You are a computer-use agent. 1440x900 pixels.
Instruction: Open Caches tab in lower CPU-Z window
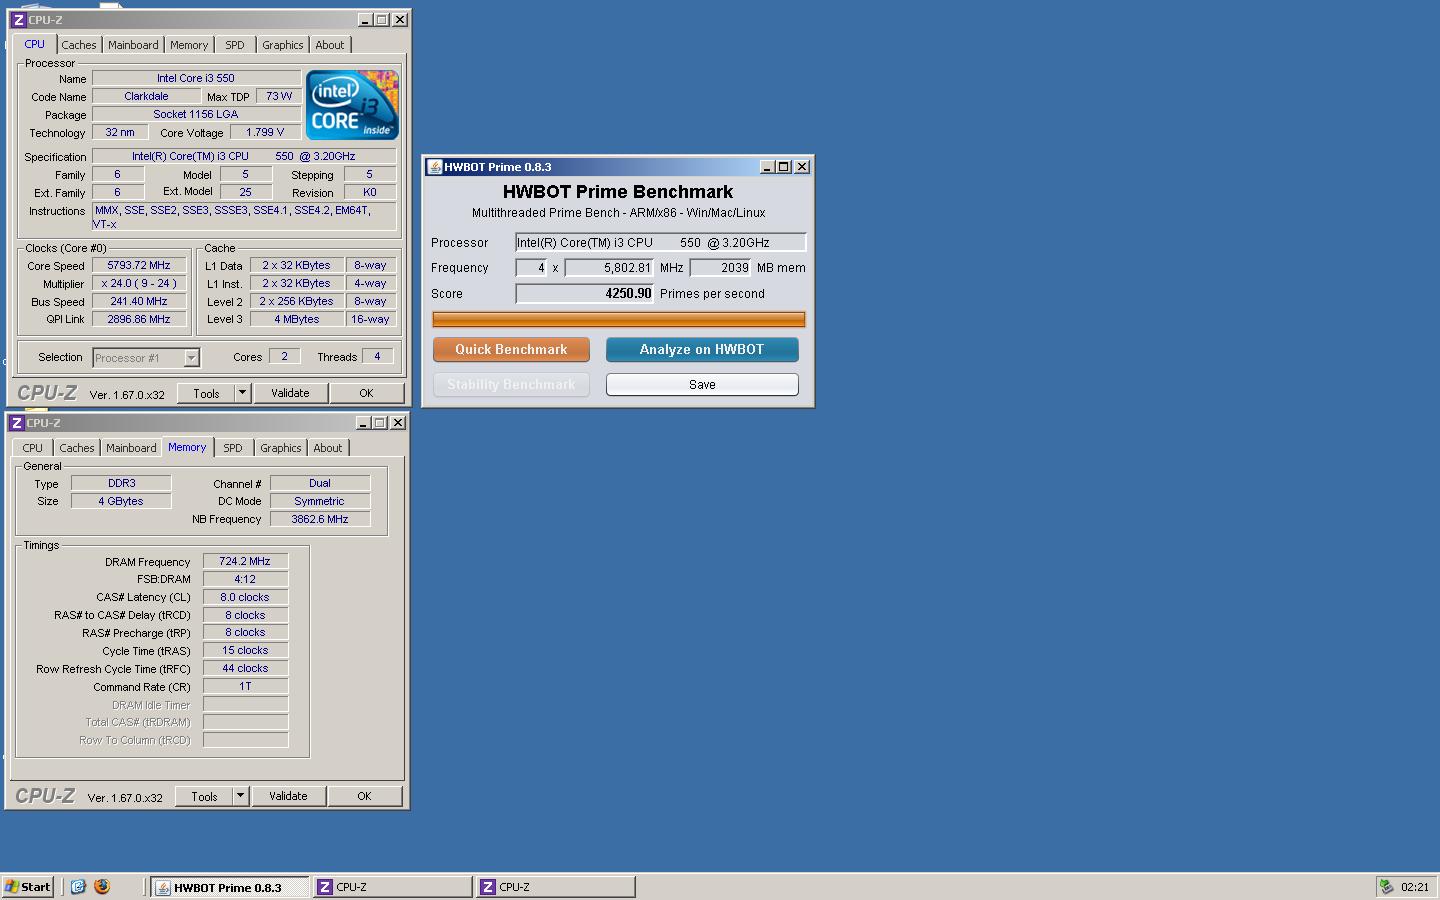pos(77,448)
